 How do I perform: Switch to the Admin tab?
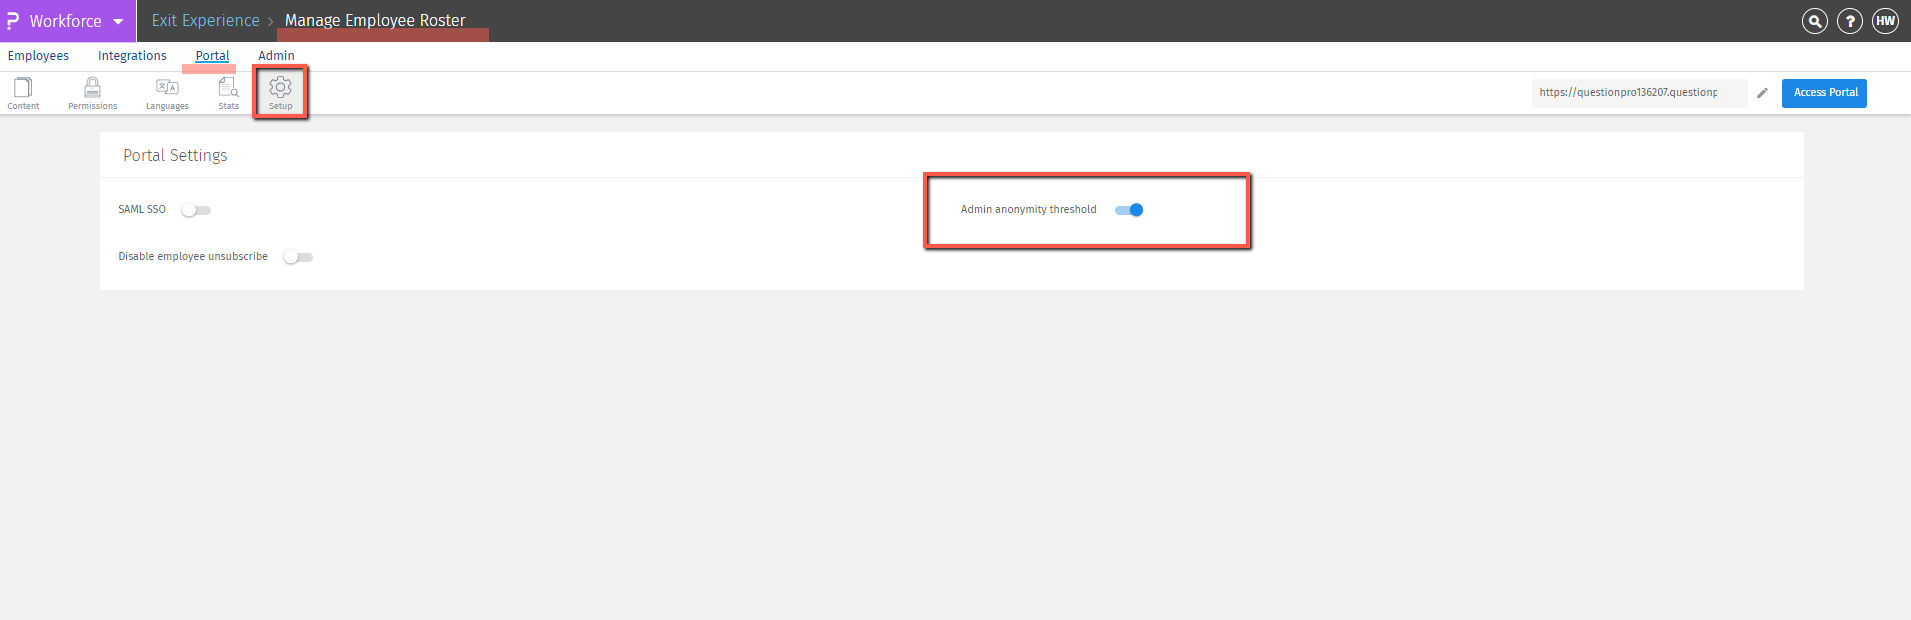click(x=276, y=56)
